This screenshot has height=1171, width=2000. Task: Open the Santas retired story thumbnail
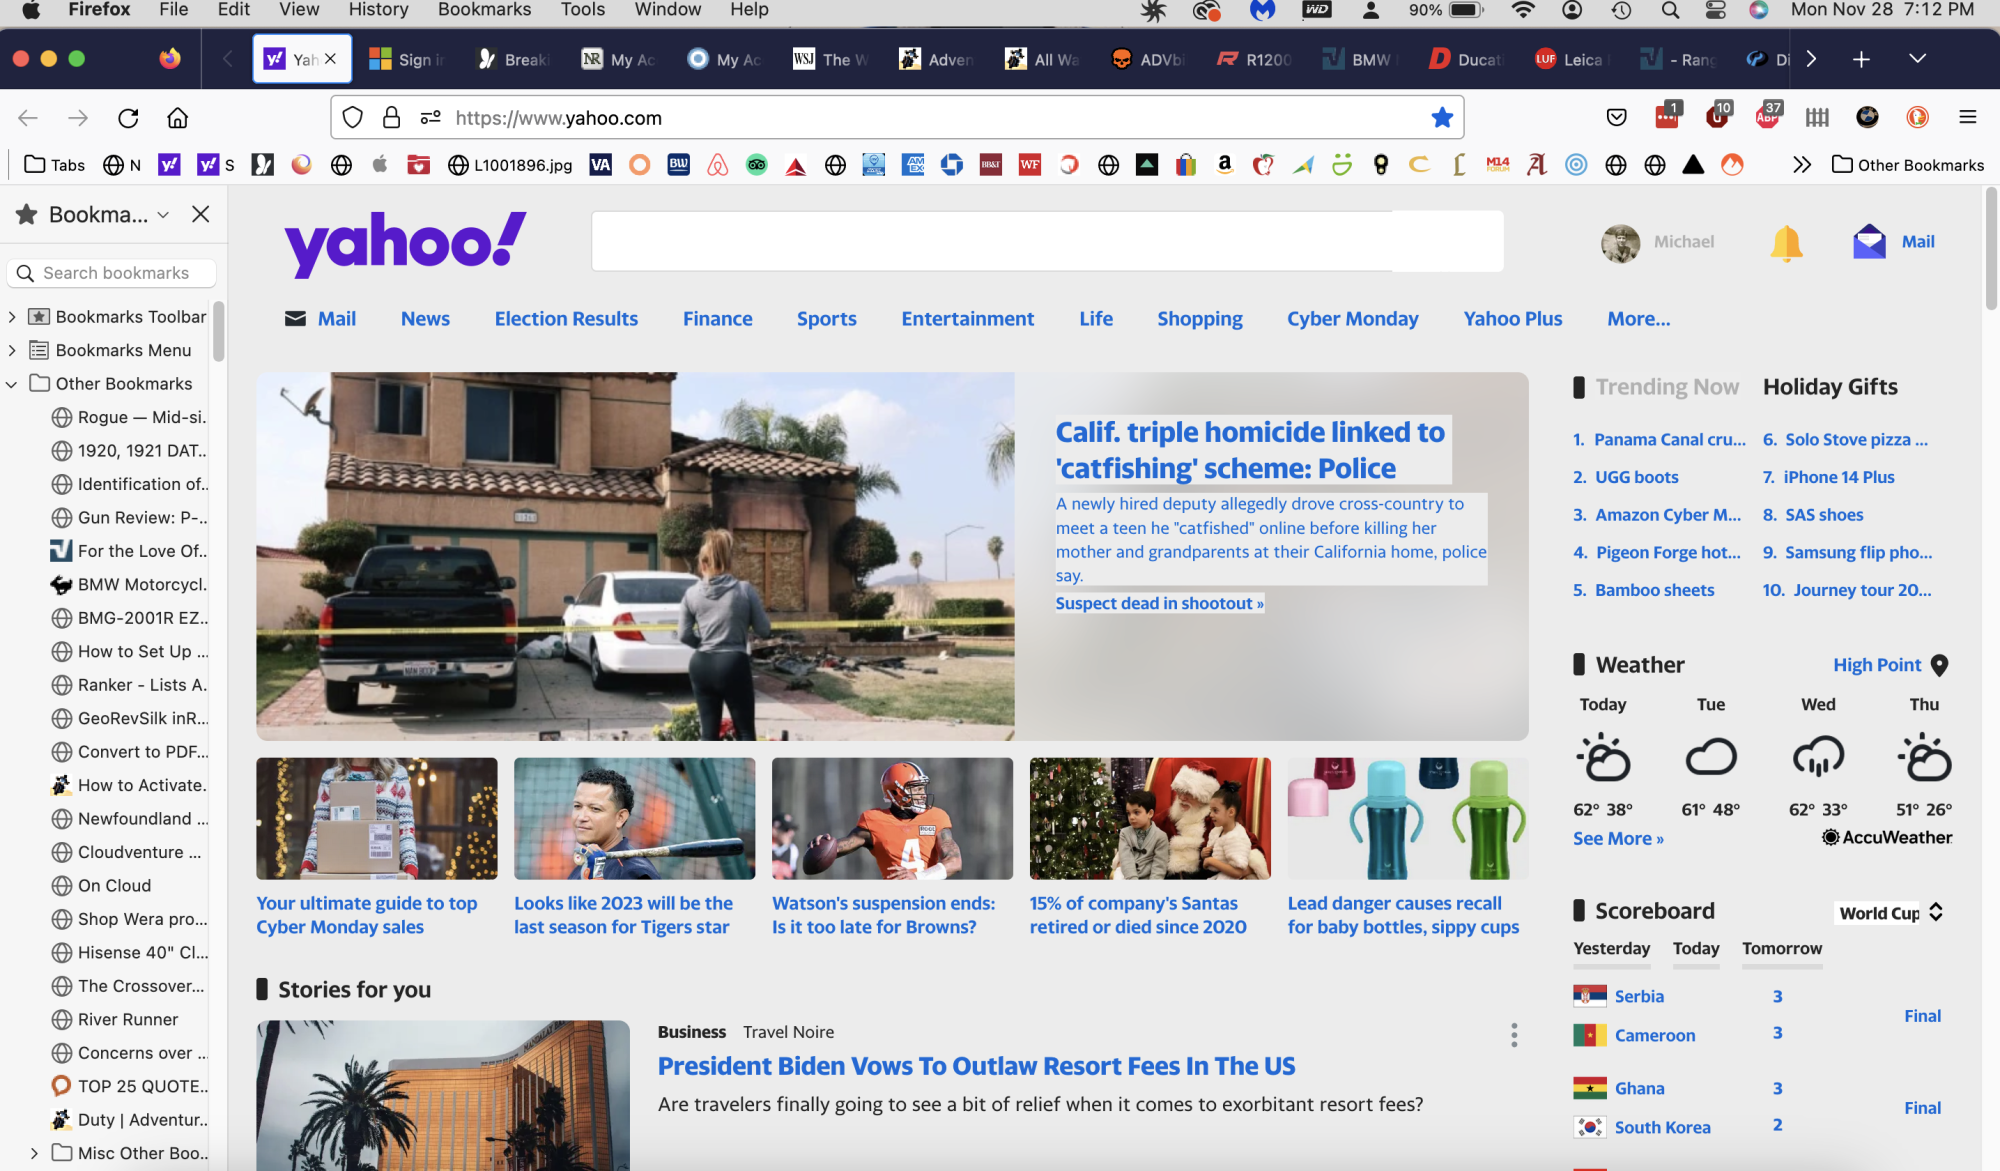(1150, 818)
